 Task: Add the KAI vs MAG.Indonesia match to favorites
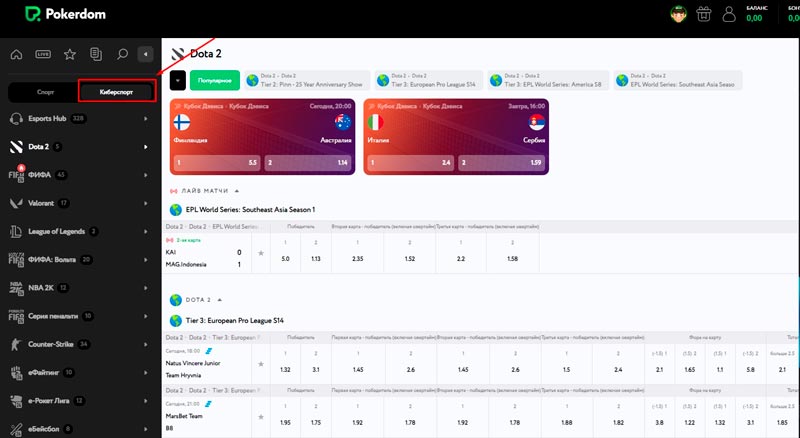261,254
